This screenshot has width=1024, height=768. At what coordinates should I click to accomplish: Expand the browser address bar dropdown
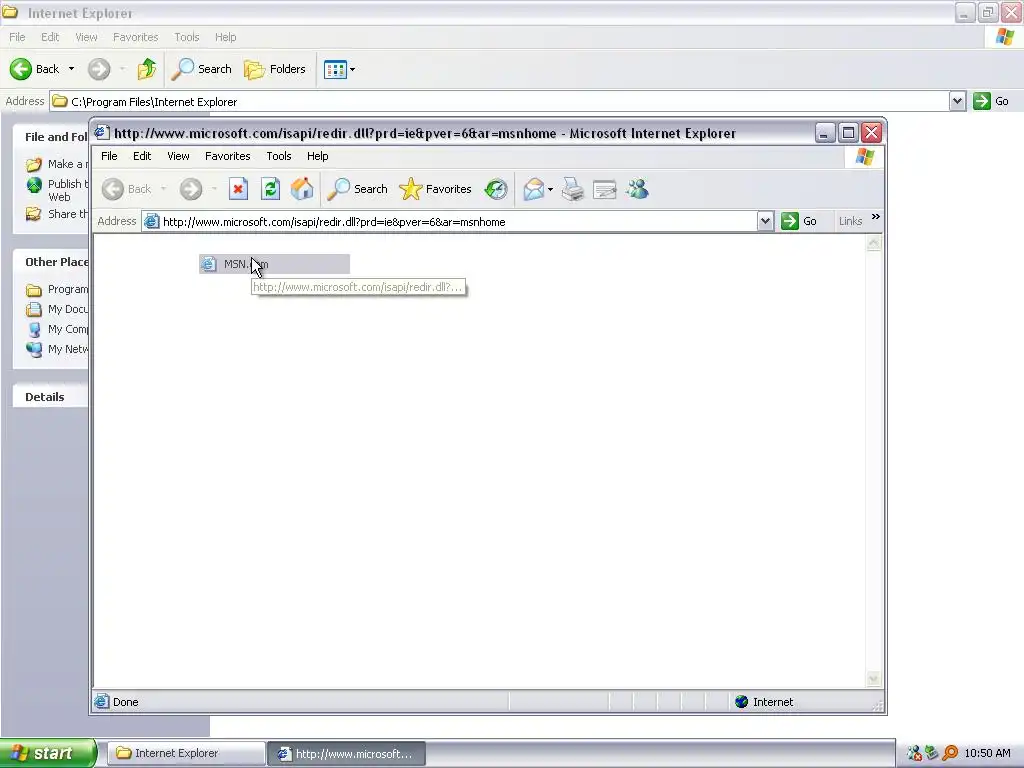[765, 221]
